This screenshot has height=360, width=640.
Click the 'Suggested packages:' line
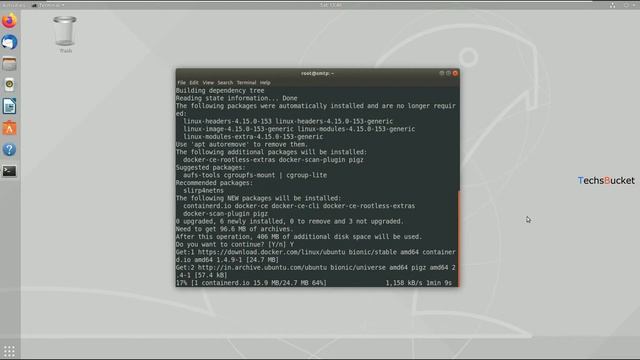(x=211, y=167)
